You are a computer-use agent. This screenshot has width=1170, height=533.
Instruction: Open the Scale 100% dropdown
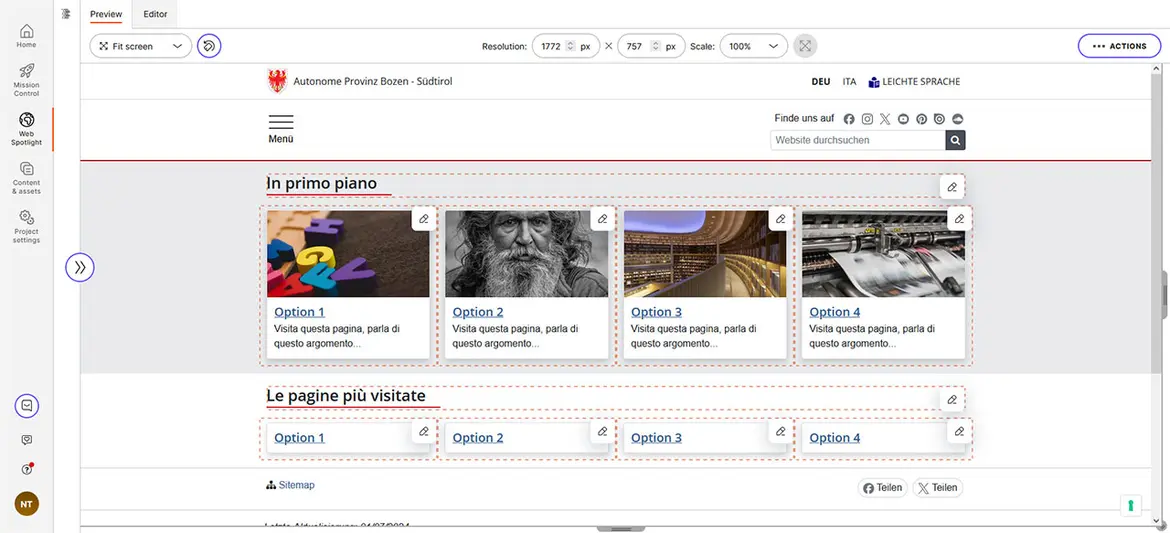tap(752, 46)
